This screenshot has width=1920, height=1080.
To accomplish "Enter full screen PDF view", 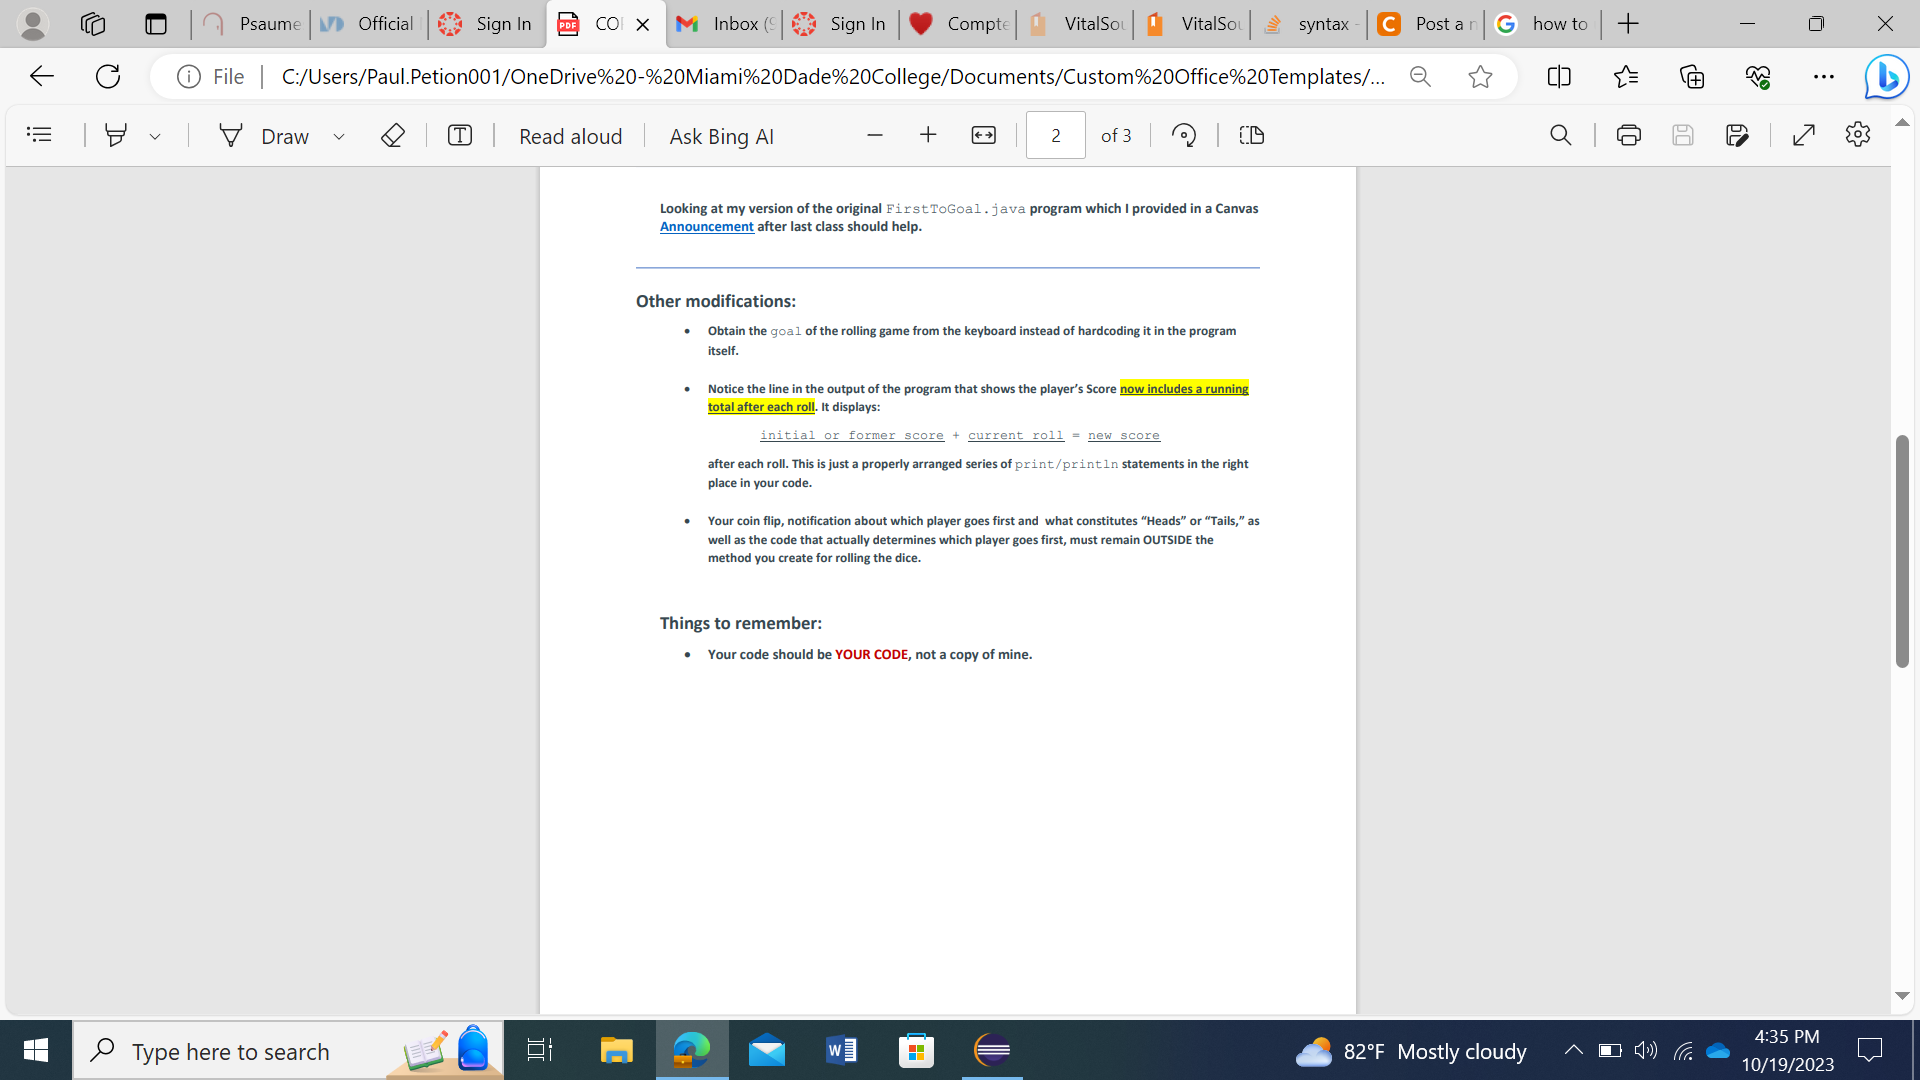I will click(x=1803, y=135).
